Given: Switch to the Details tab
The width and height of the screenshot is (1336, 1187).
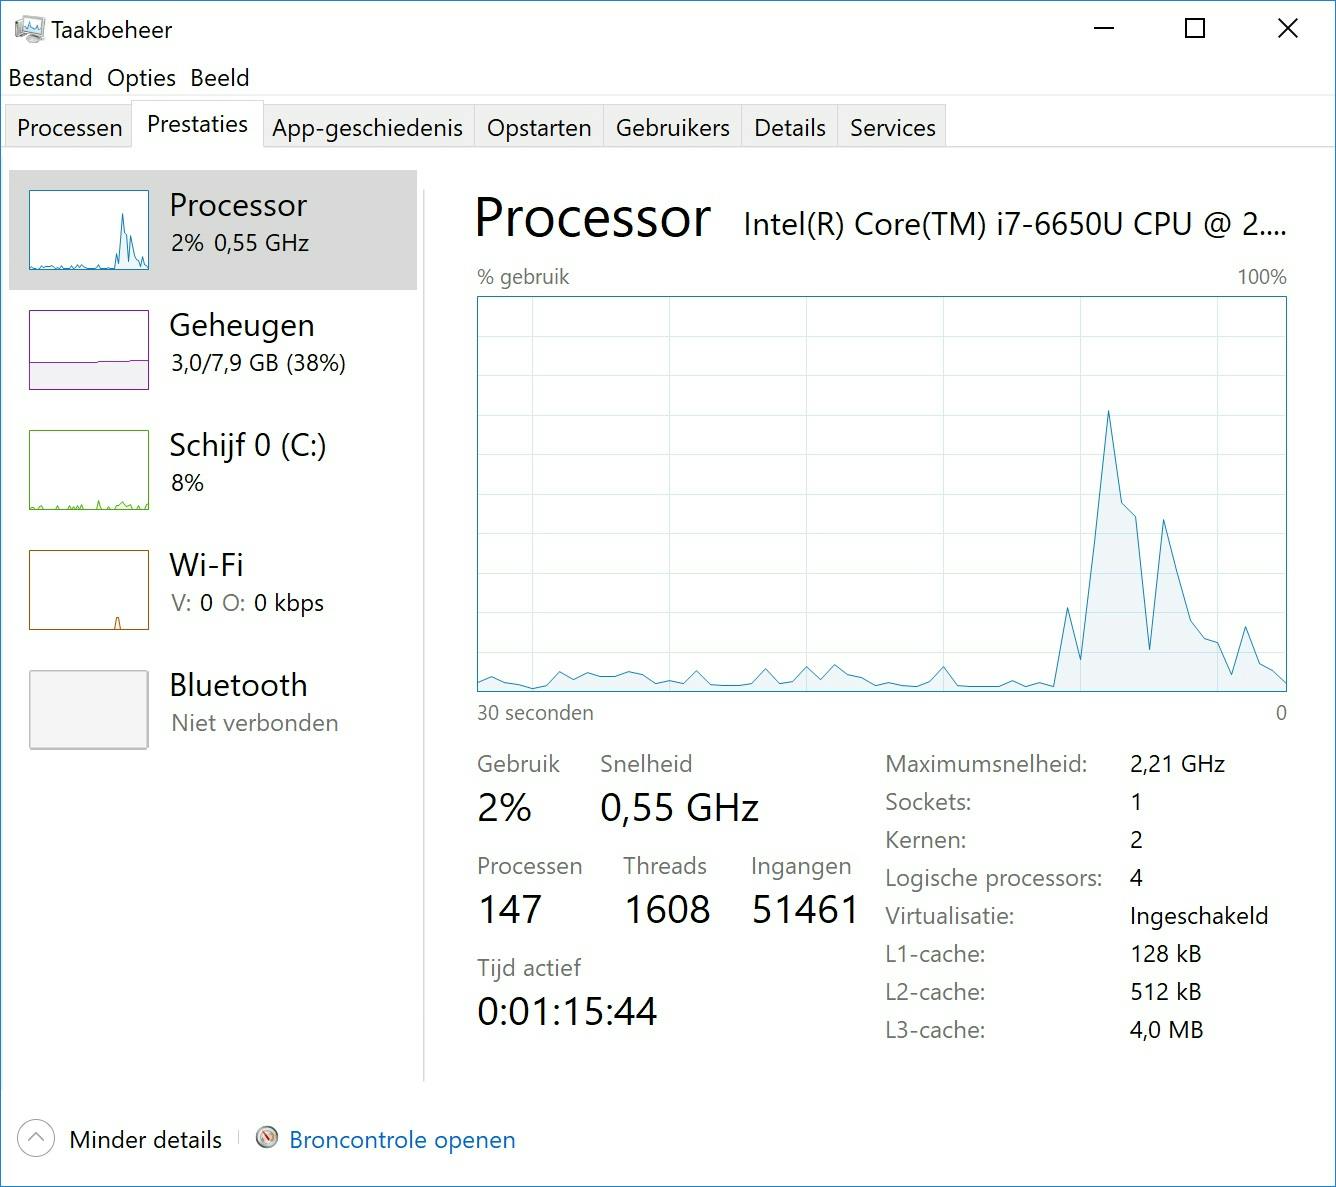Looking at the screenshot, I should (789, 128).
